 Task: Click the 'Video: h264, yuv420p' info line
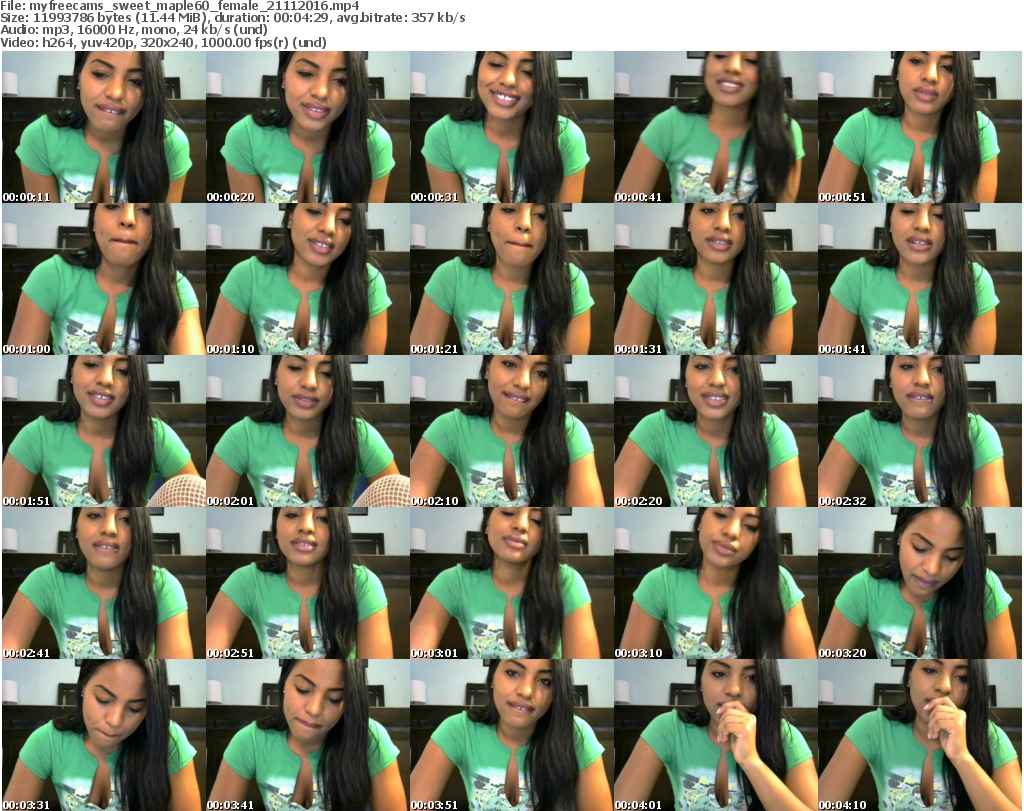163,42
